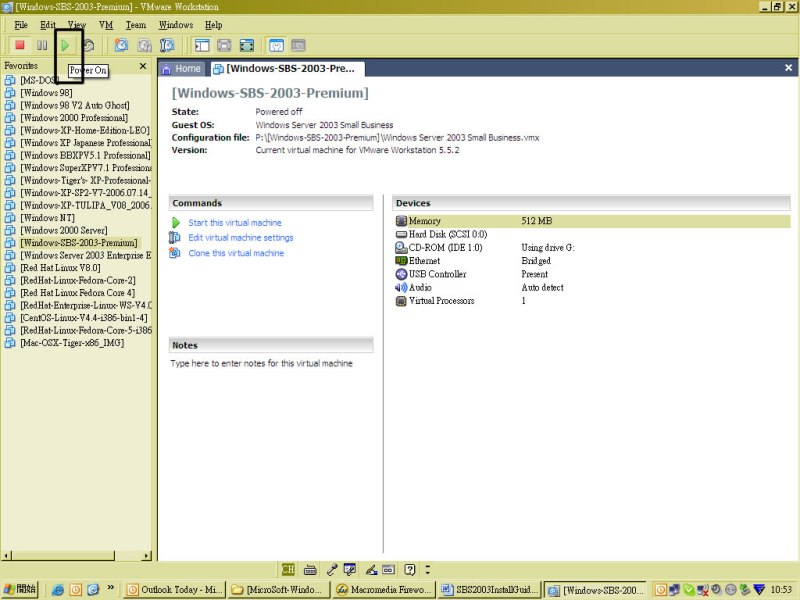The image size is (800, 600).
Task: Open the Snapshot Manager toolbar icon
Action: 167,45
